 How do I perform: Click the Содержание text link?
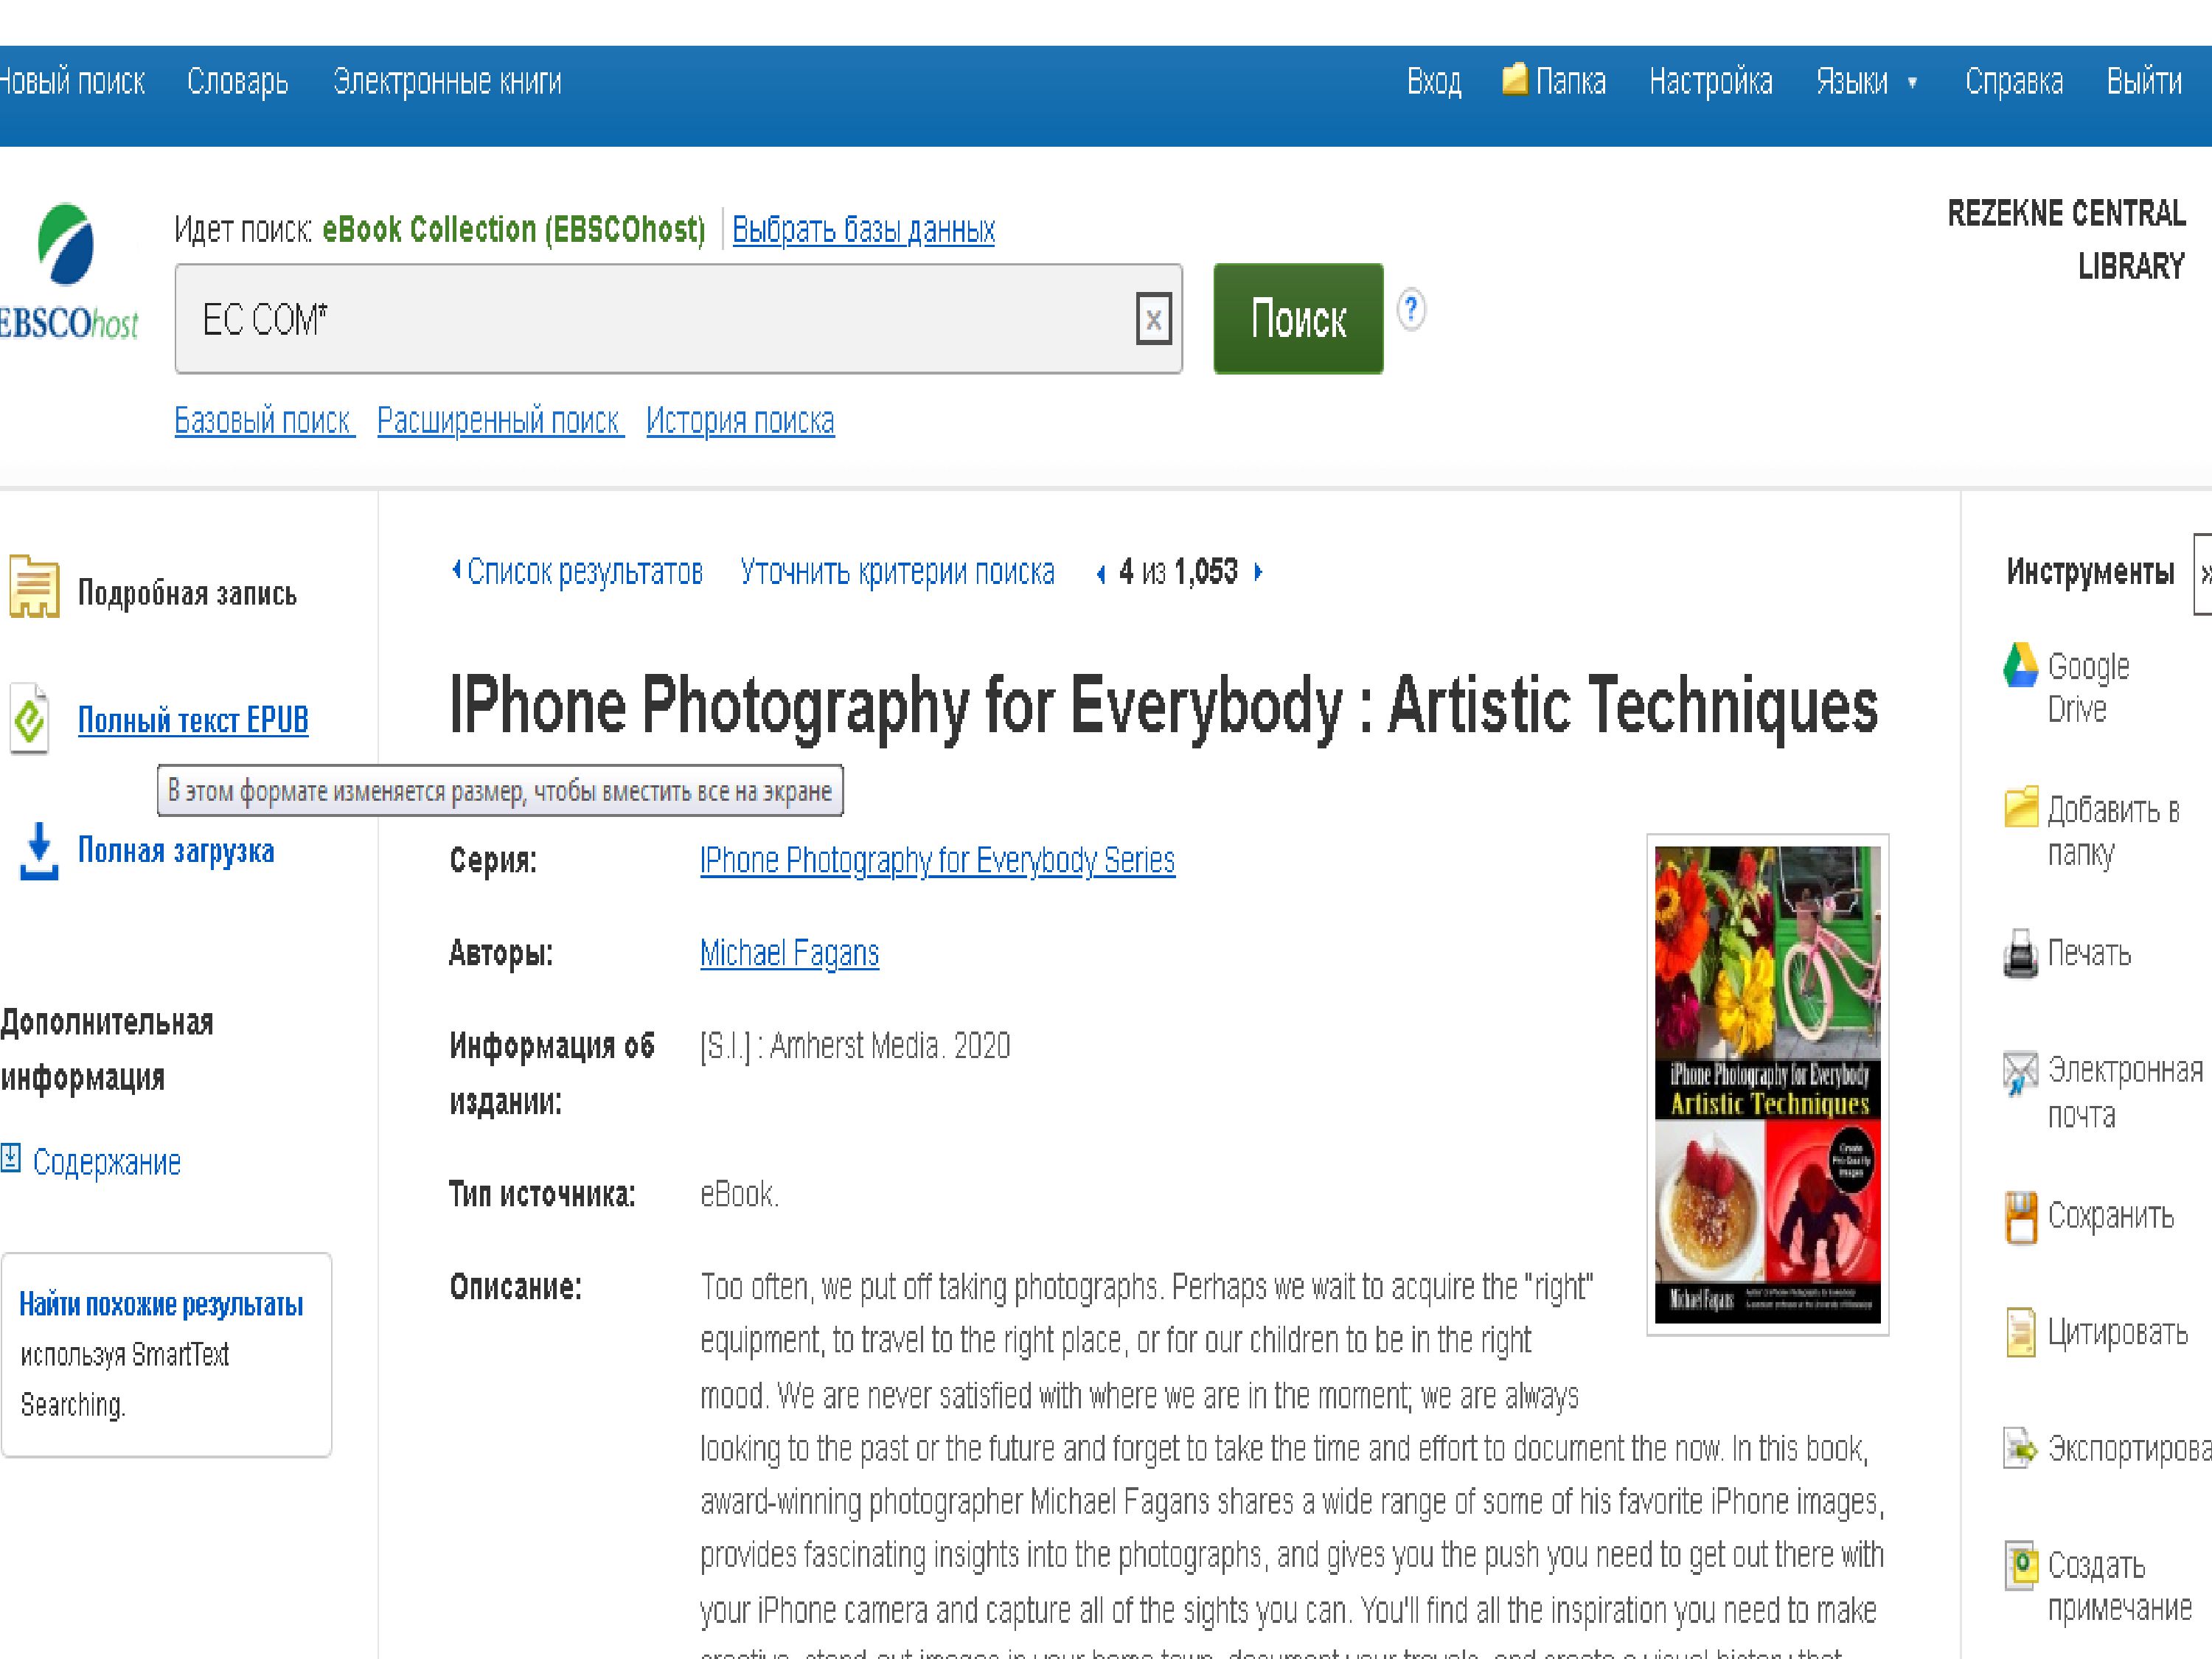pyautogui.click(x=107, y=1162)
